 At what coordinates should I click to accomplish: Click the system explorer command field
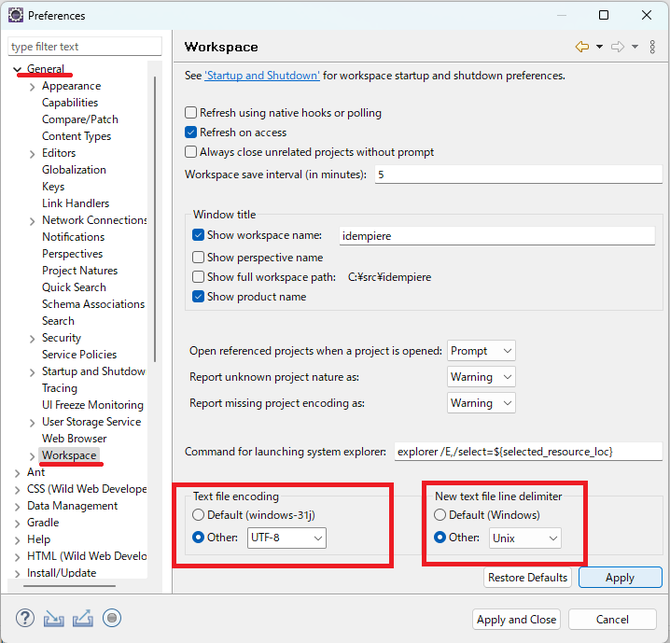528,452
